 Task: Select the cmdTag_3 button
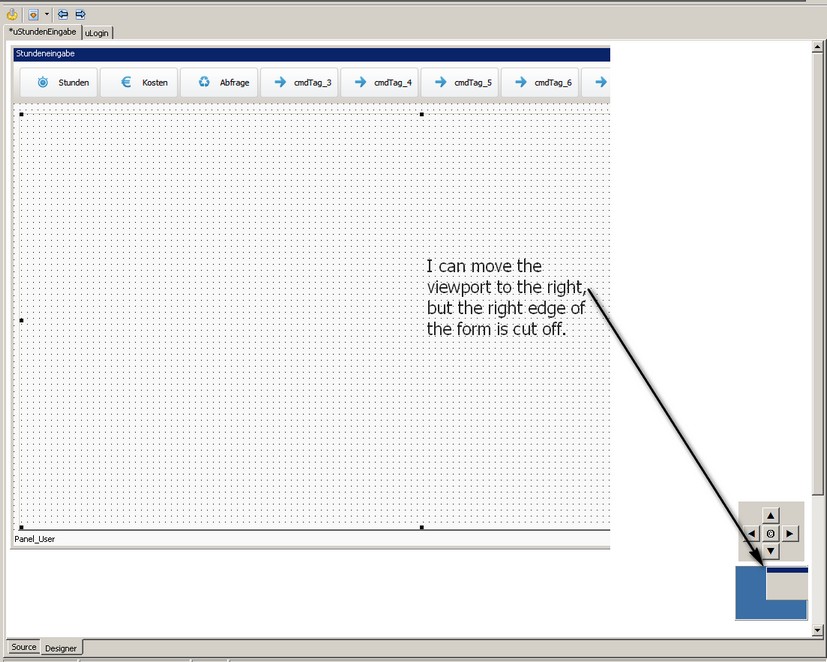tap(299, 82)
